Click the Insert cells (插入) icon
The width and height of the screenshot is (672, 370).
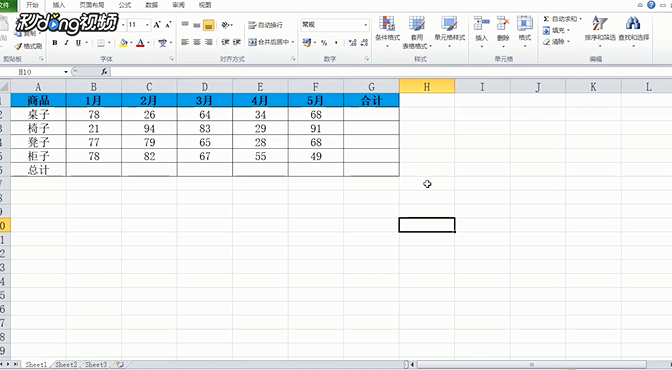[481, 23]
